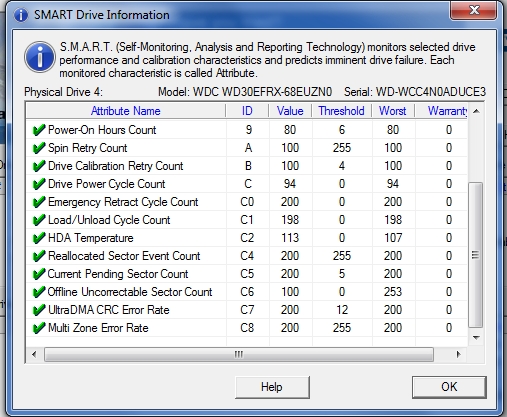Click the horizontal scrollbar left arrow
507x417 pixels.
pyautogui.click(x=34, y=354)
